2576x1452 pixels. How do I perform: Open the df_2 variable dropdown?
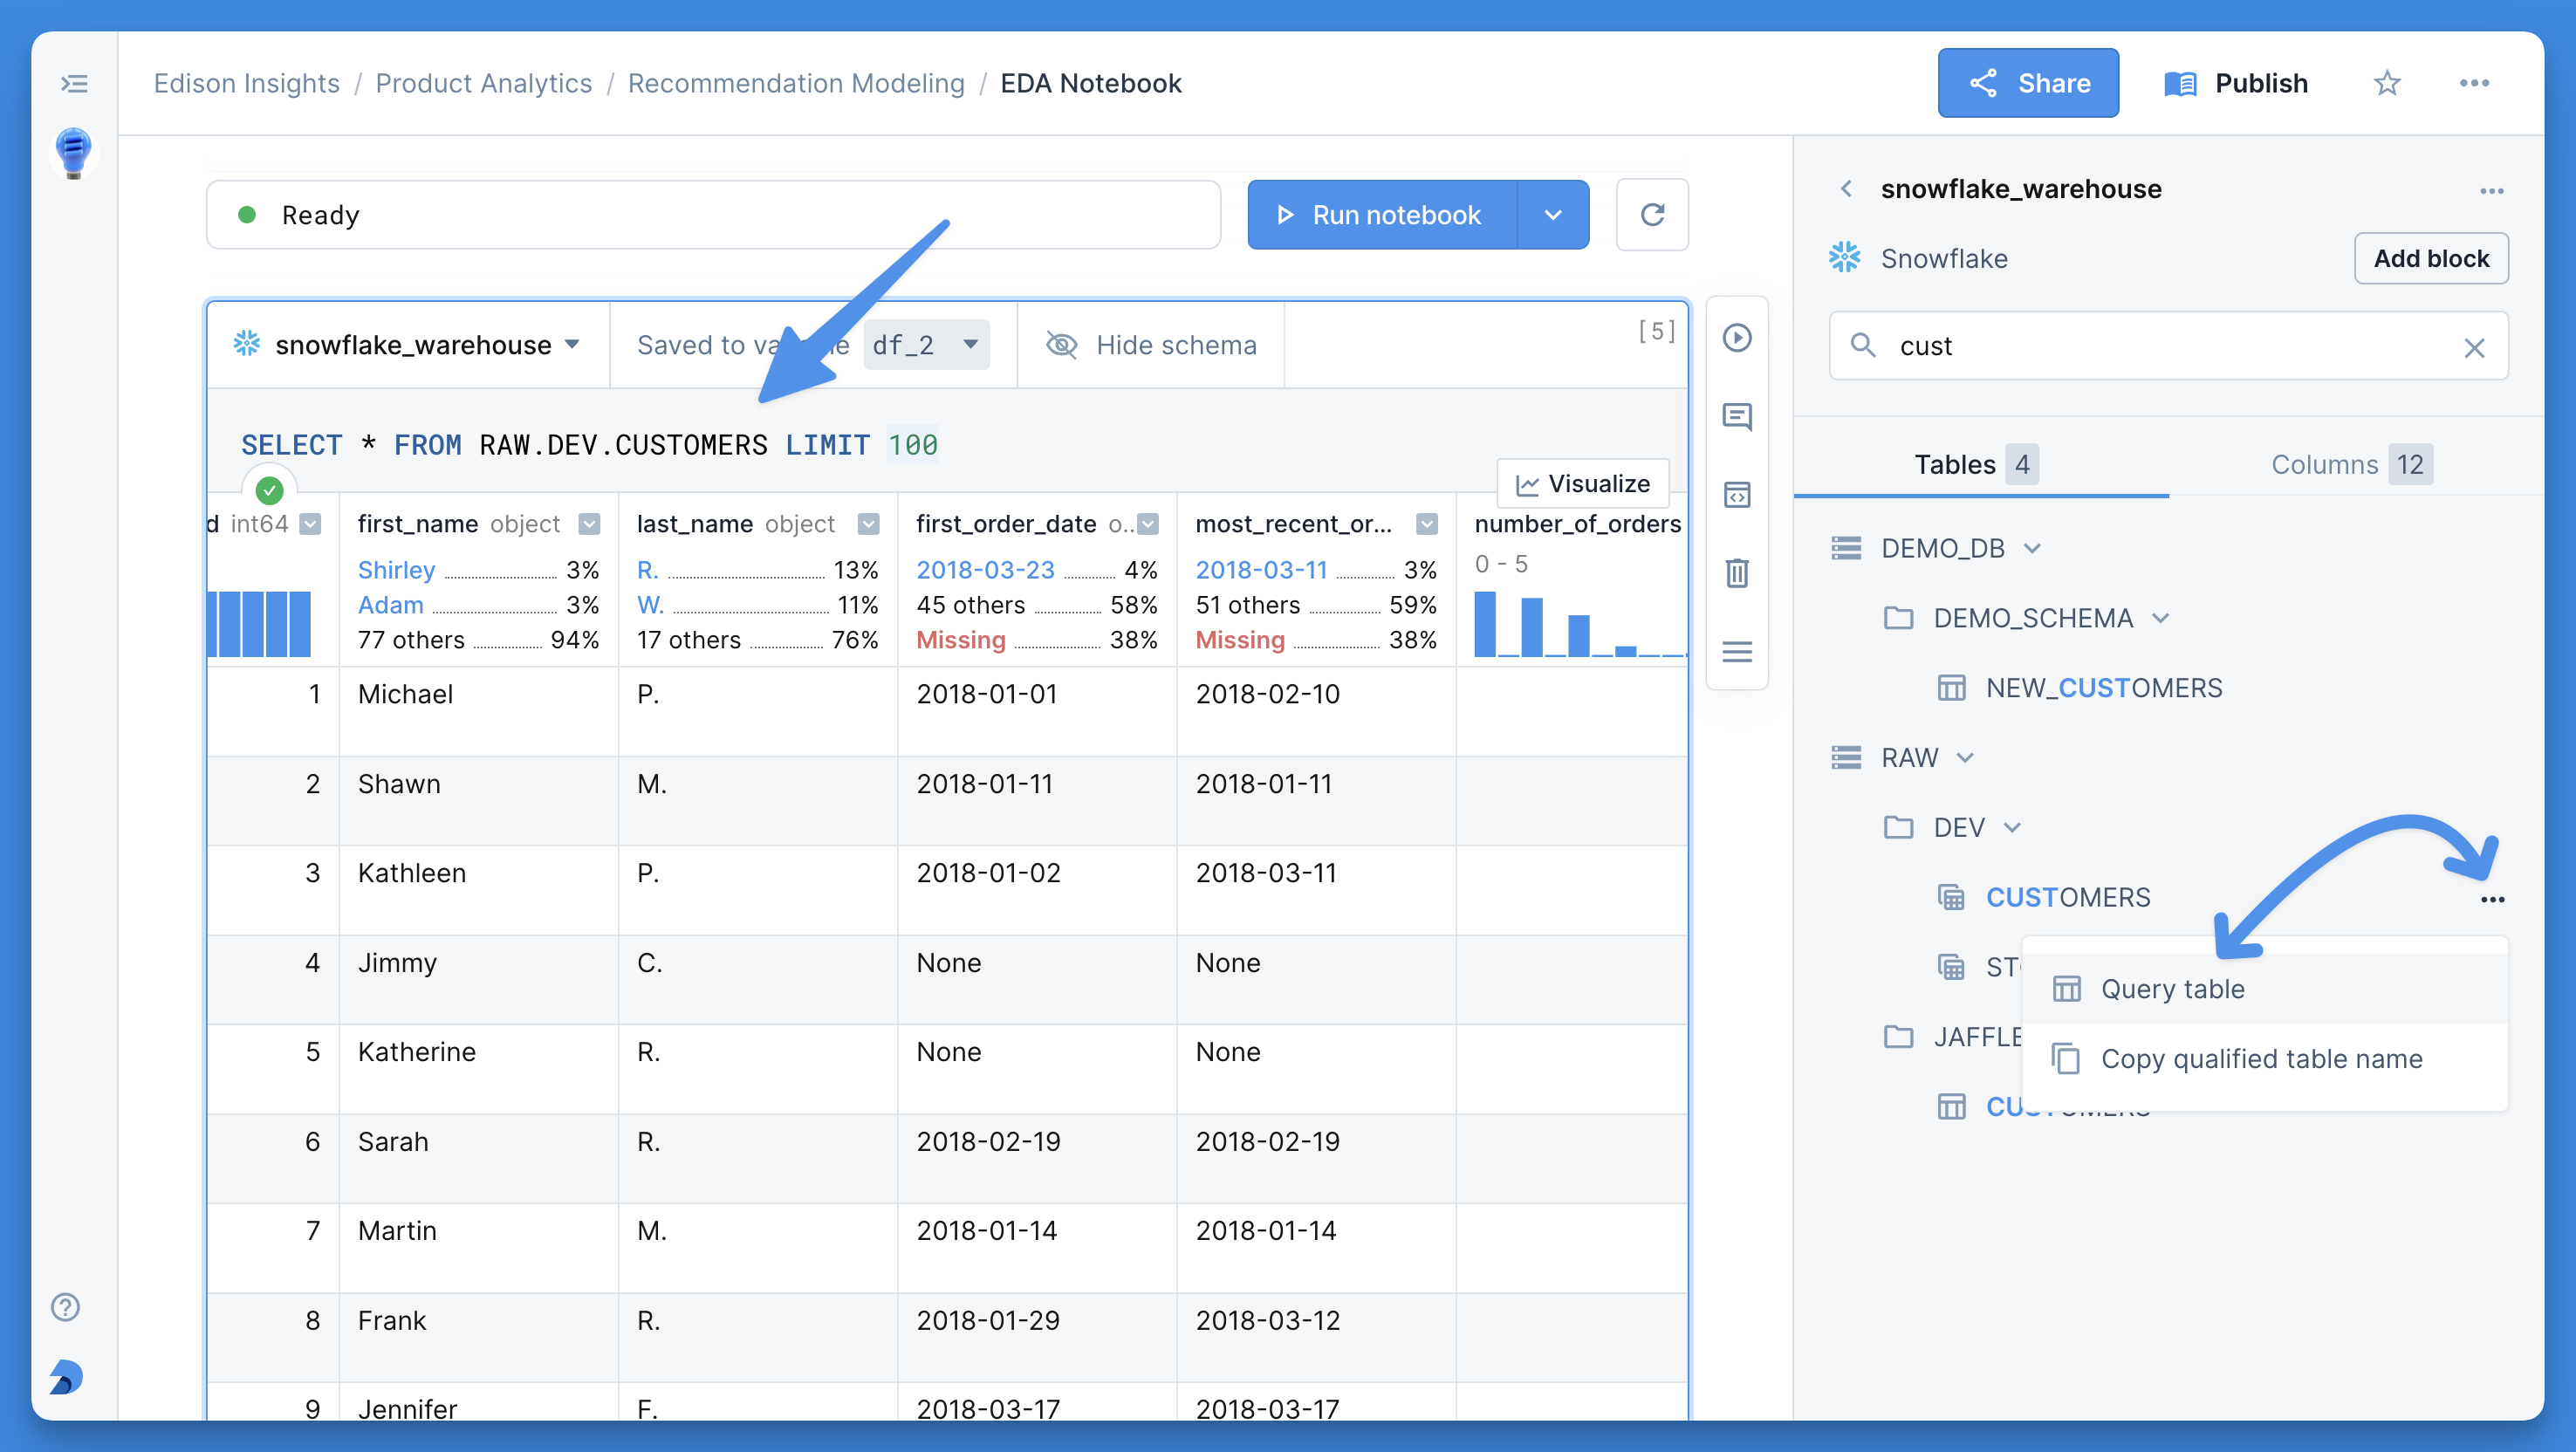click(925, 345)
